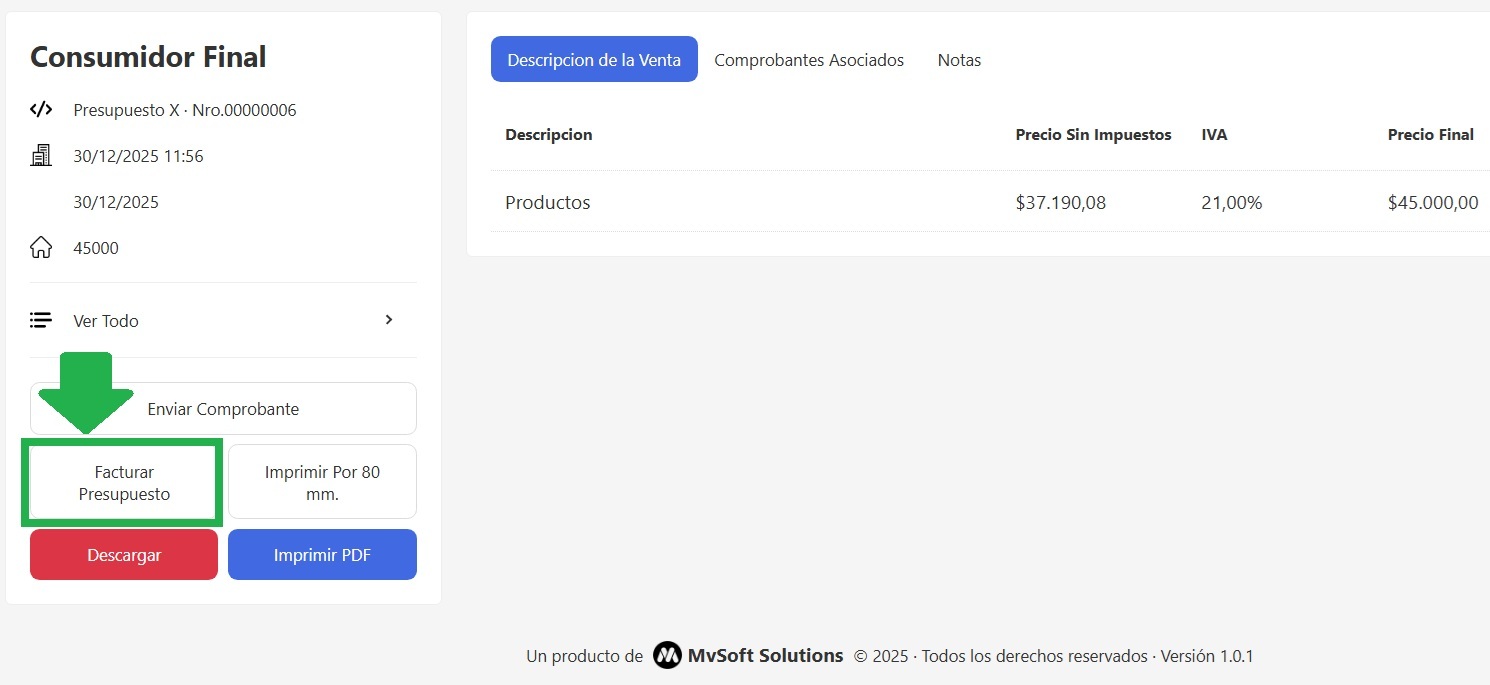Screen dimensions: 1490x685
Task: Expand Ver Todo using the chevron arrow
Action: 389,320
